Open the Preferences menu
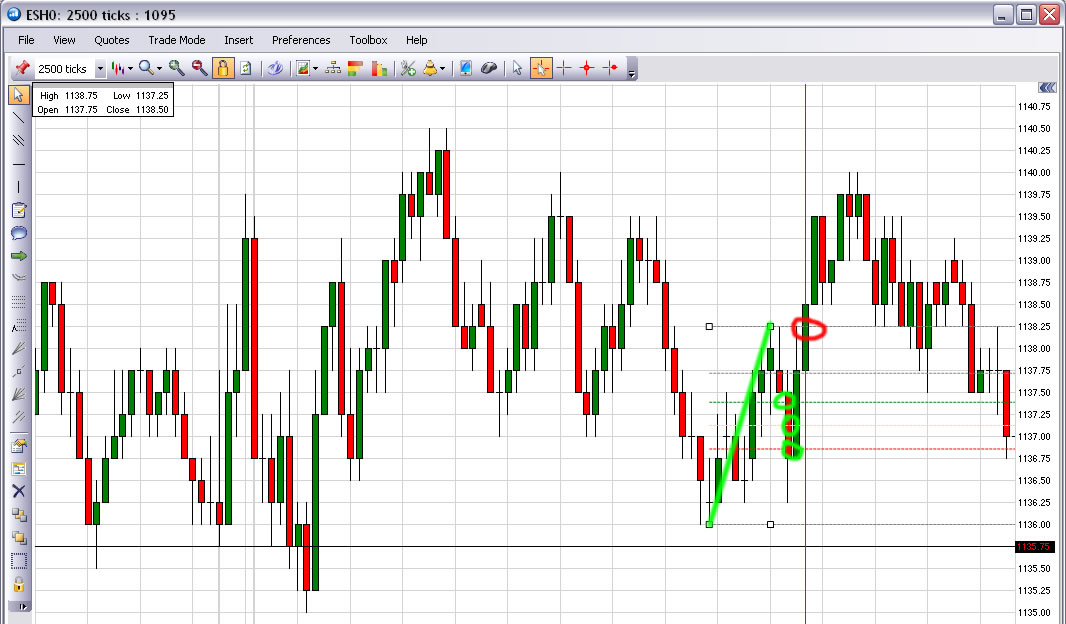Viewport: 1066px width, 624px height. click(301, 40)
